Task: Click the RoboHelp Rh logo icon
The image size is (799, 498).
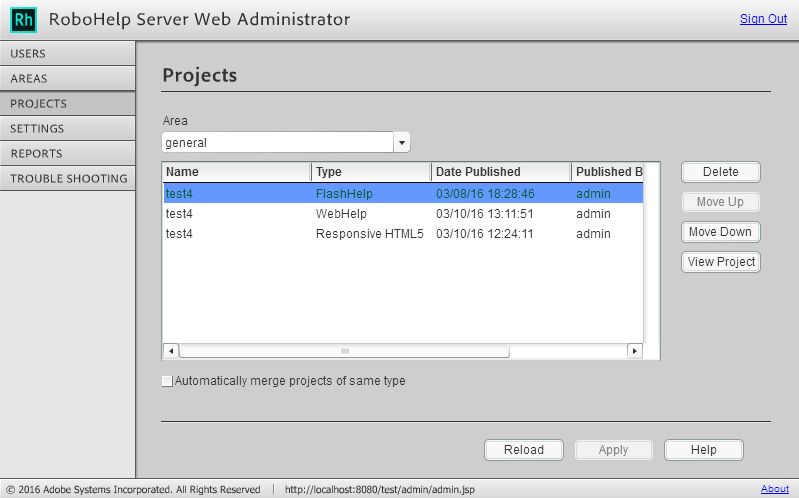Action: pyautogui.click(x=23, y=20)
